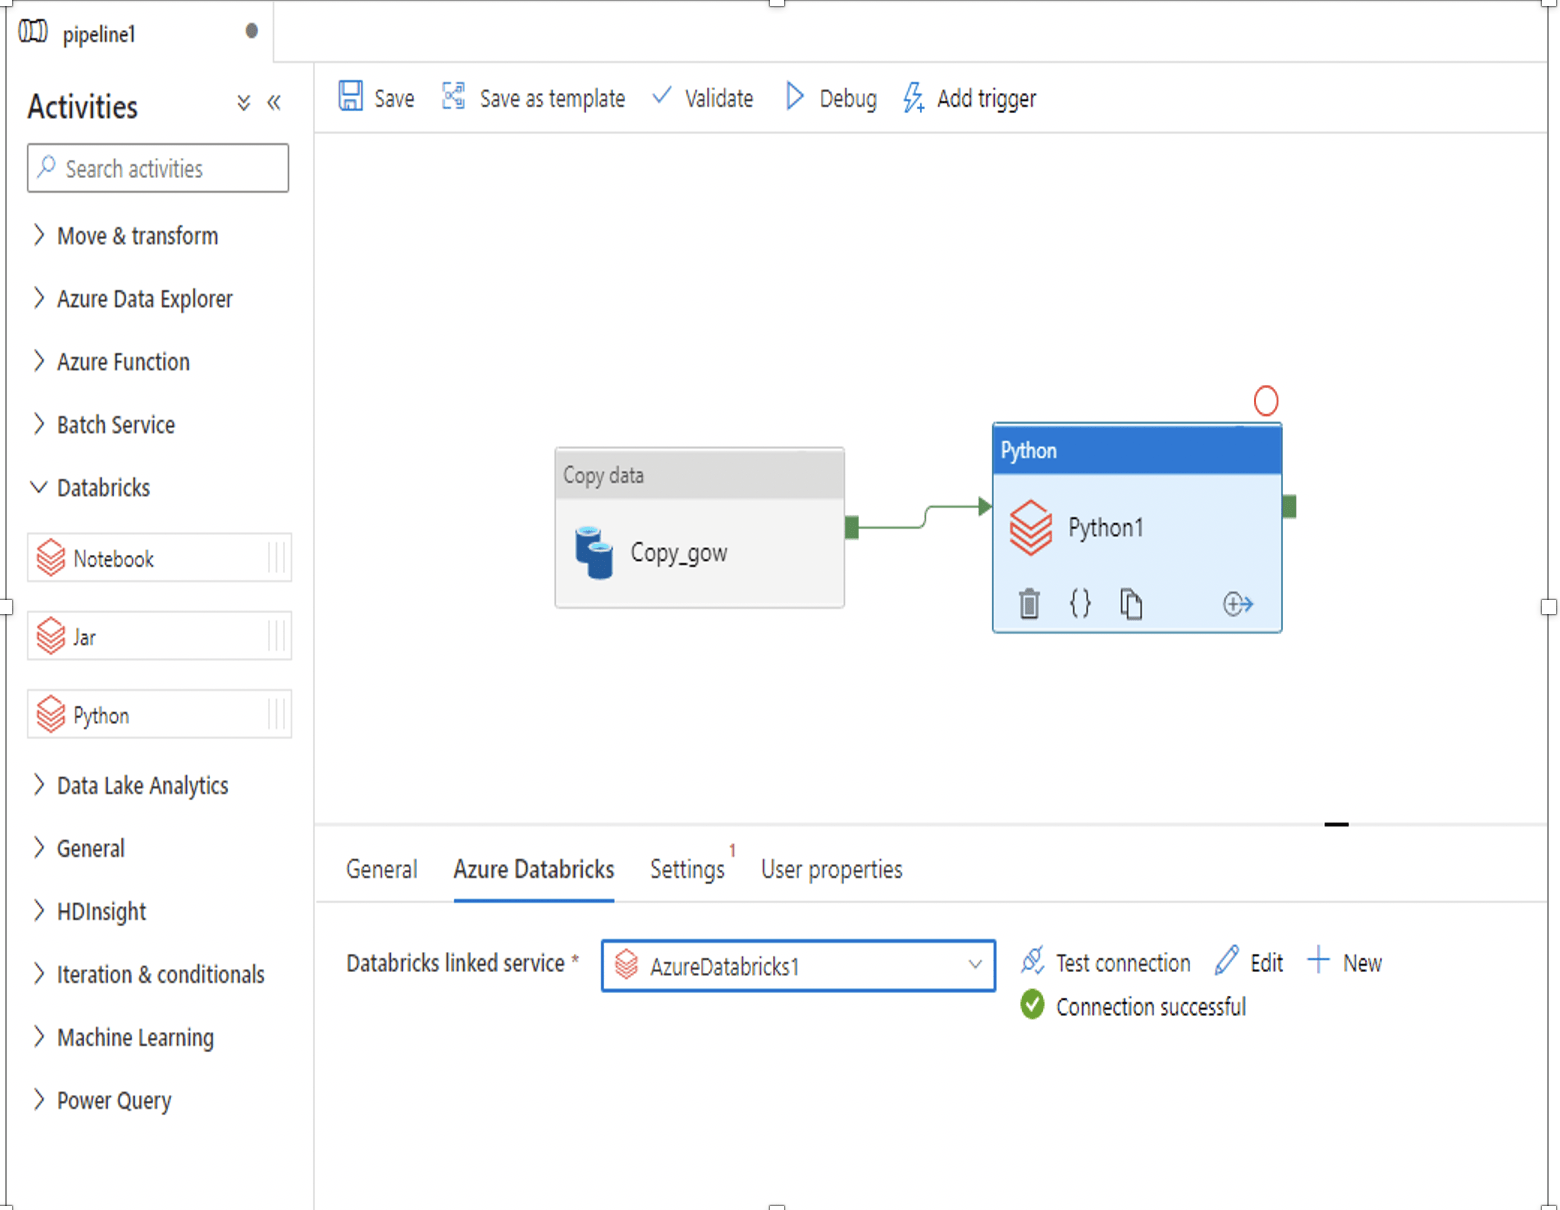Click Python1 add output arrow icon
Viewport: 1560px width, 1210px height.
[1237, 604]
